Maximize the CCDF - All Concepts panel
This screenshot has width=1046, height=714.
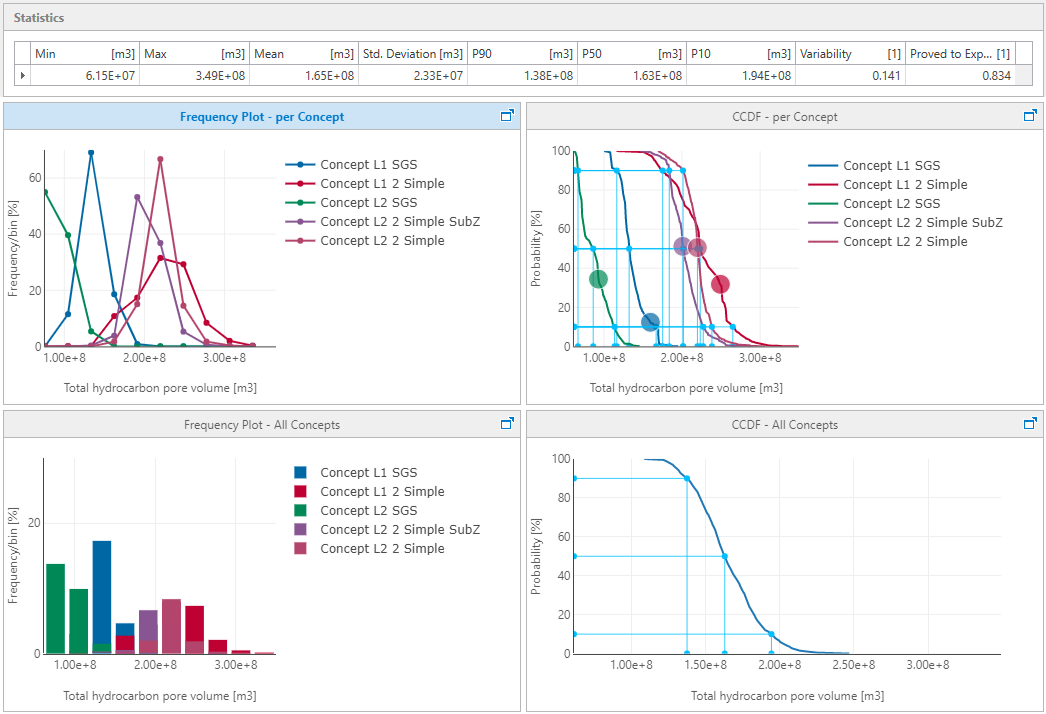(1030, 424)
